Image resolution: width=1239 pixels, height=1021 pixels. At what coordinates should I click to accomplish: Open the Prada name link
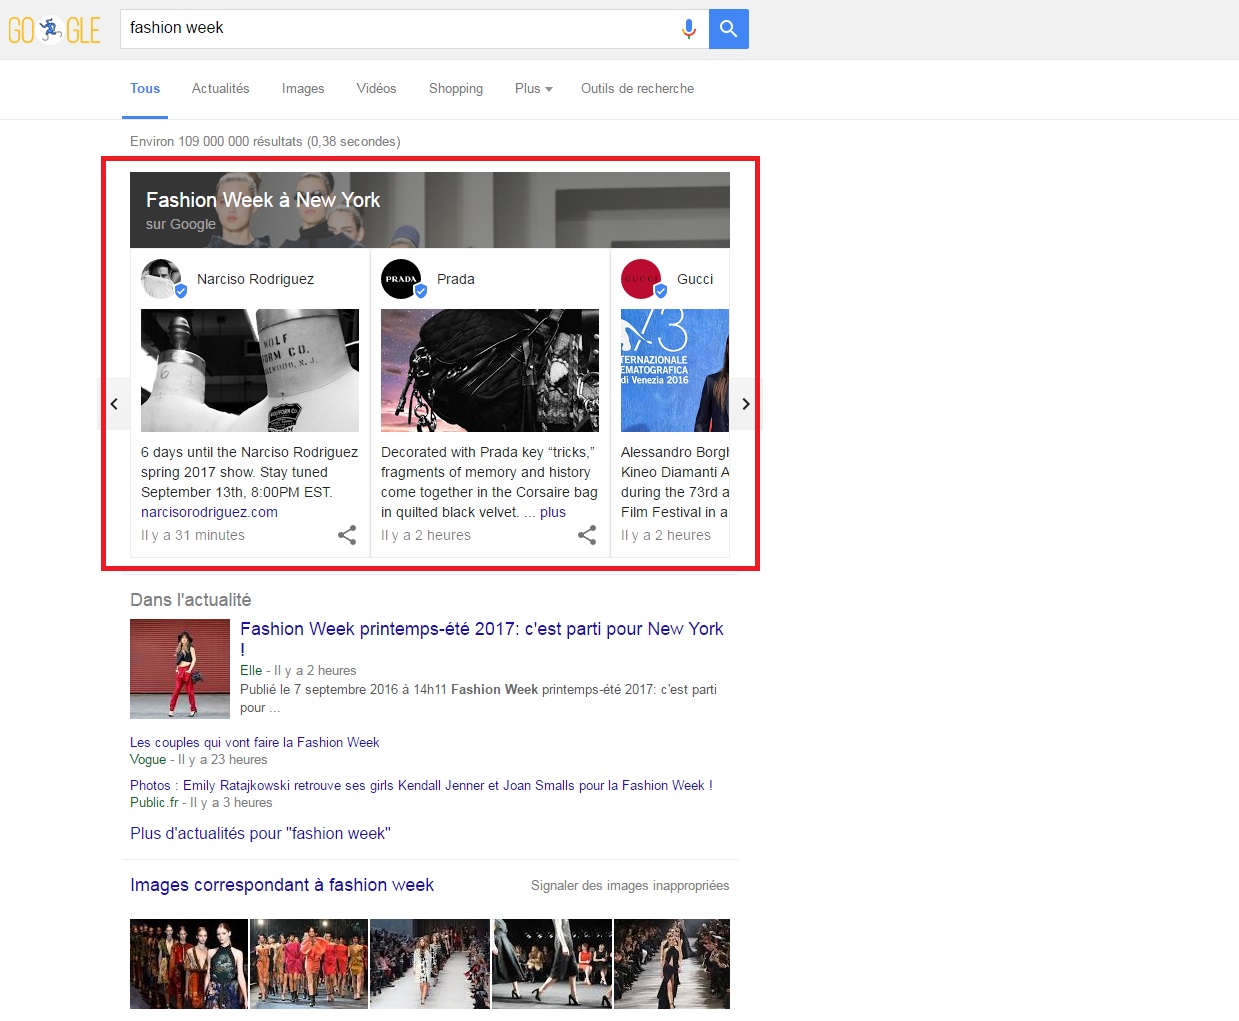(x=456, y=279)
